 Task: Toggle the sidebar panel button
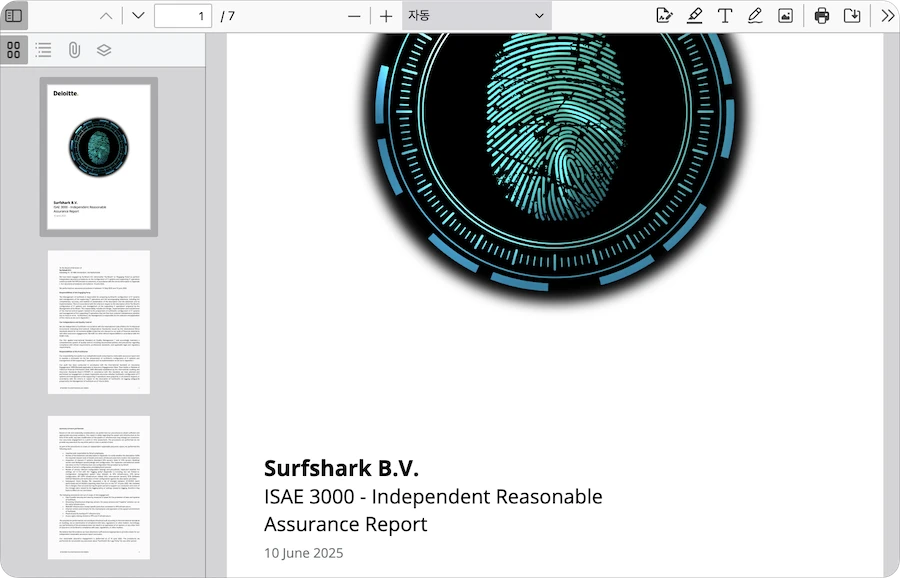(14, 16)
